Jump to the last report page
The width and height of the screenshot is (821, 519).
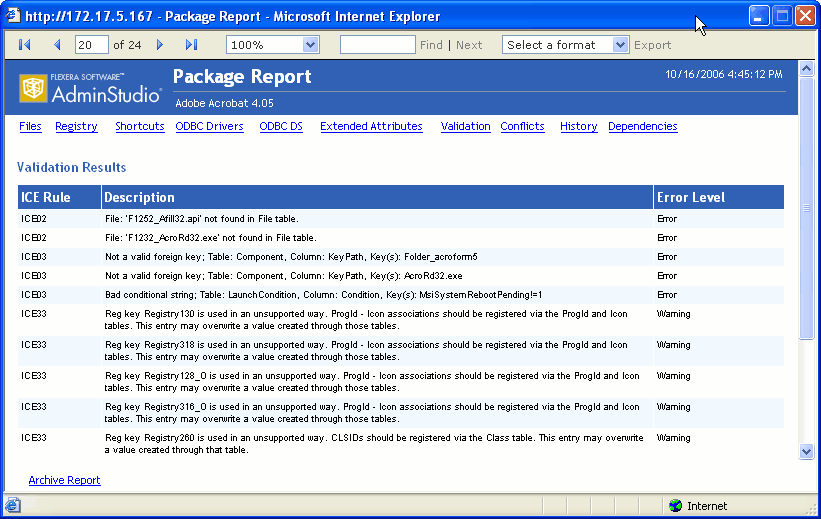192,45
